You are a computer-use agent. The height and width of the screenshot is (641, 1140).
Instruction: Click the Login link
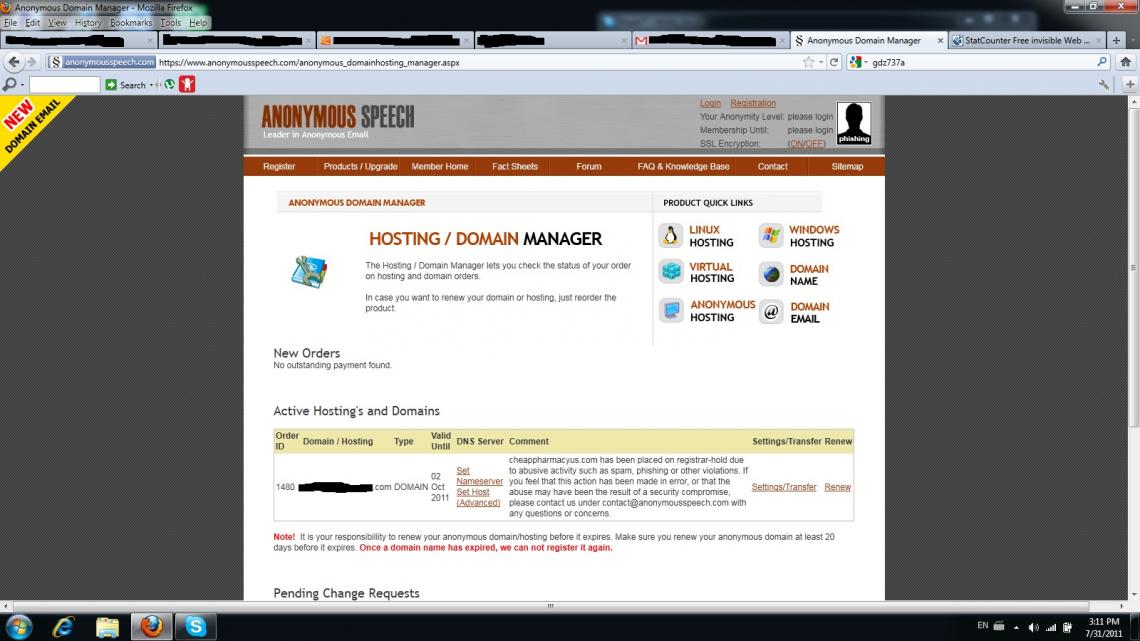pyautogui.click(x=710, y=103)
